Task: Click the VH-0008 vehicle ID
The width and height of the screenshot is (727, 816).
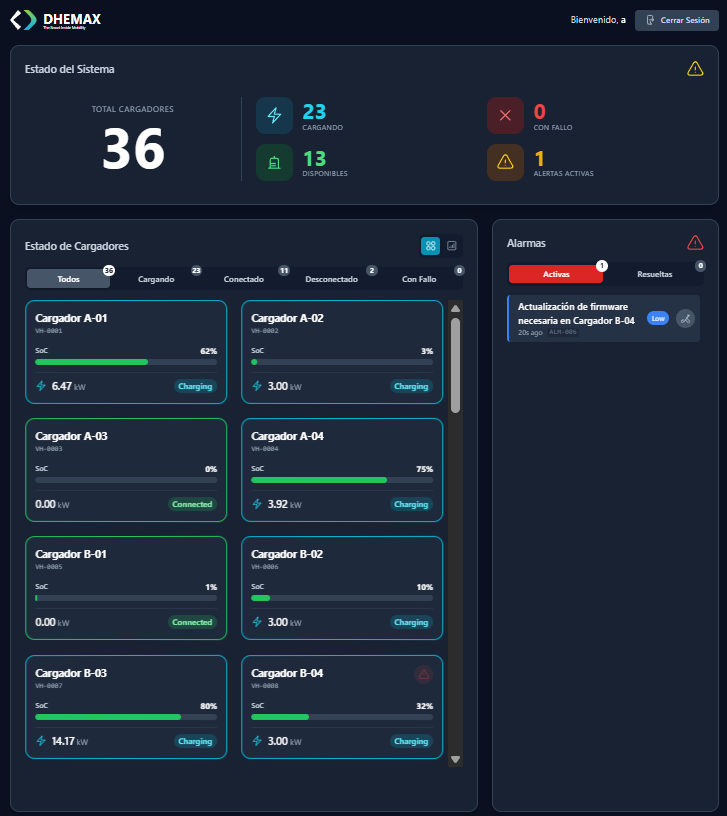Action: 264,685
